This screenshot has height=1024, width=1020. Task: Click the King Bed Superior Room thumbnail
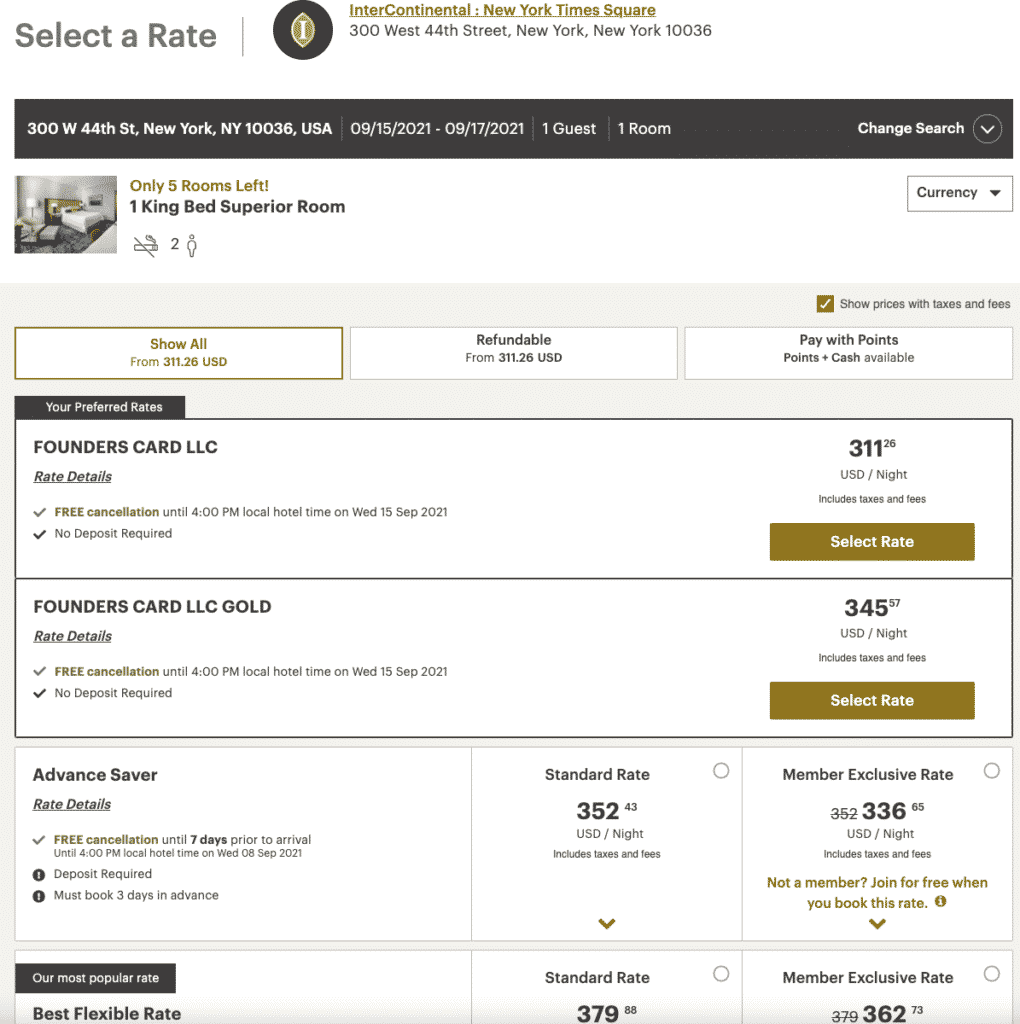tap(66, 214)
